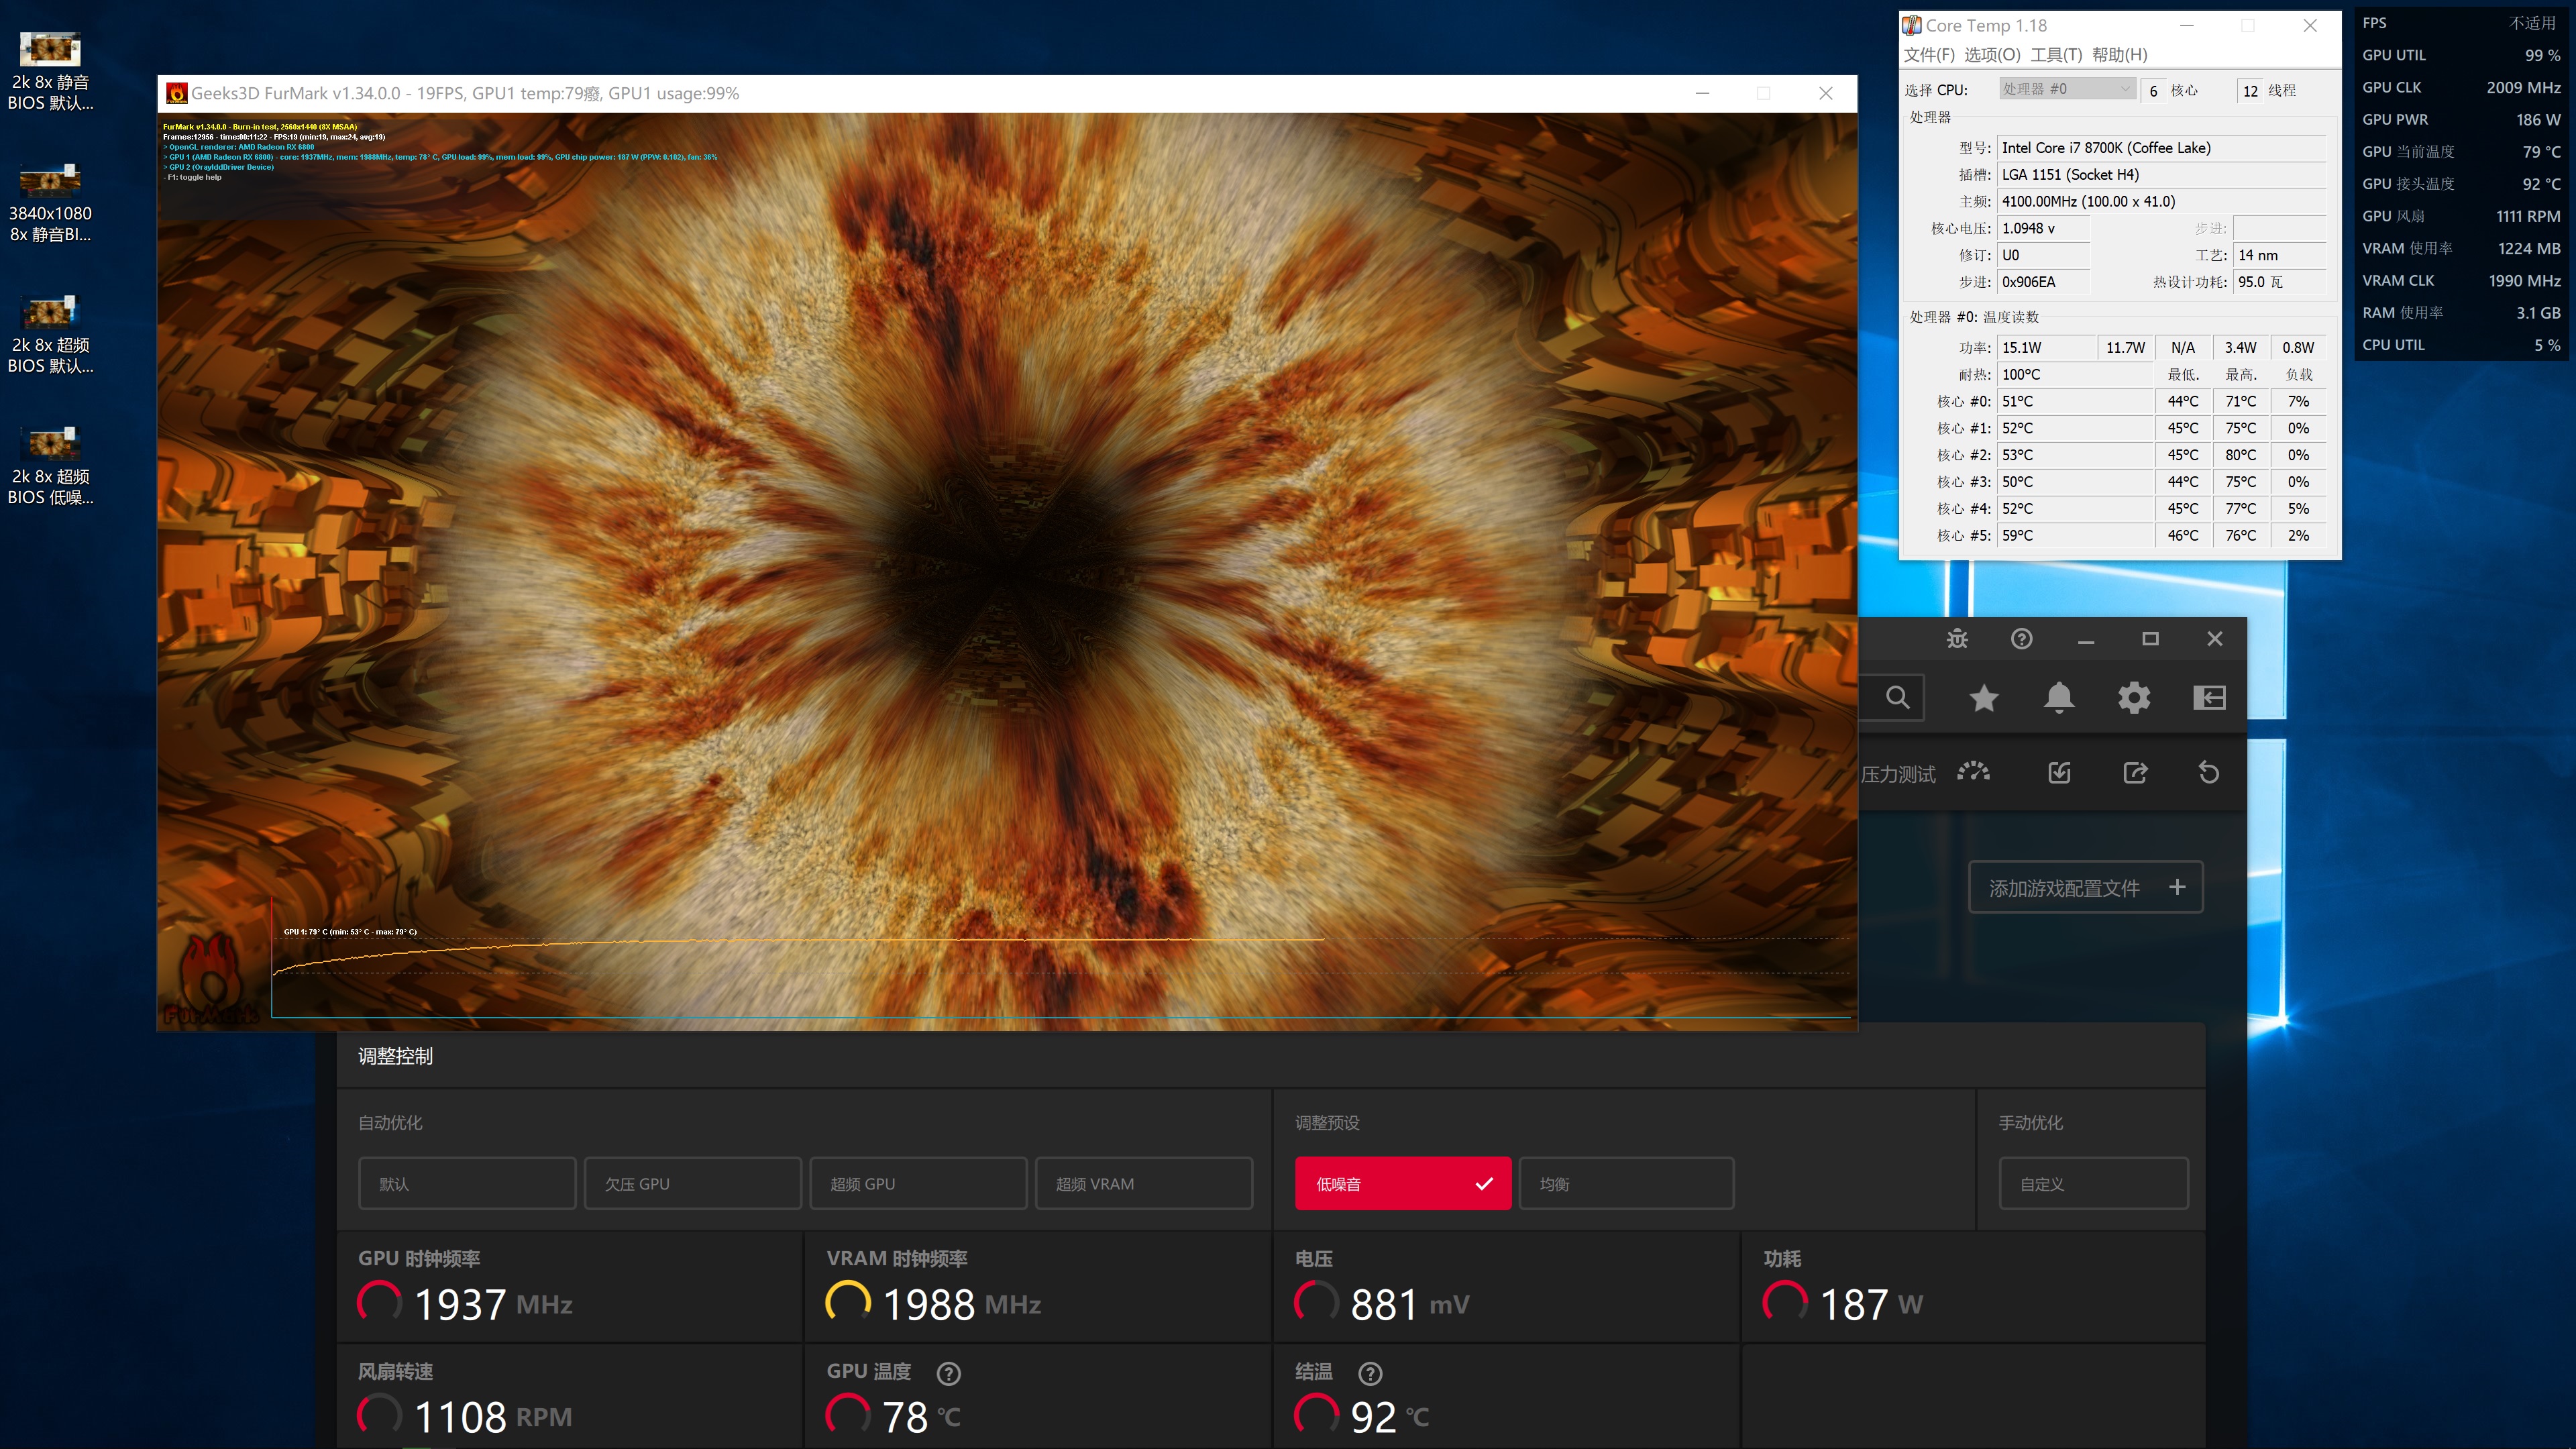The height and width of the screenshot is (1449, 2576).
Task: Expand the 处理器 #0 CPU dropdown
Action: tap(2067, 89)
